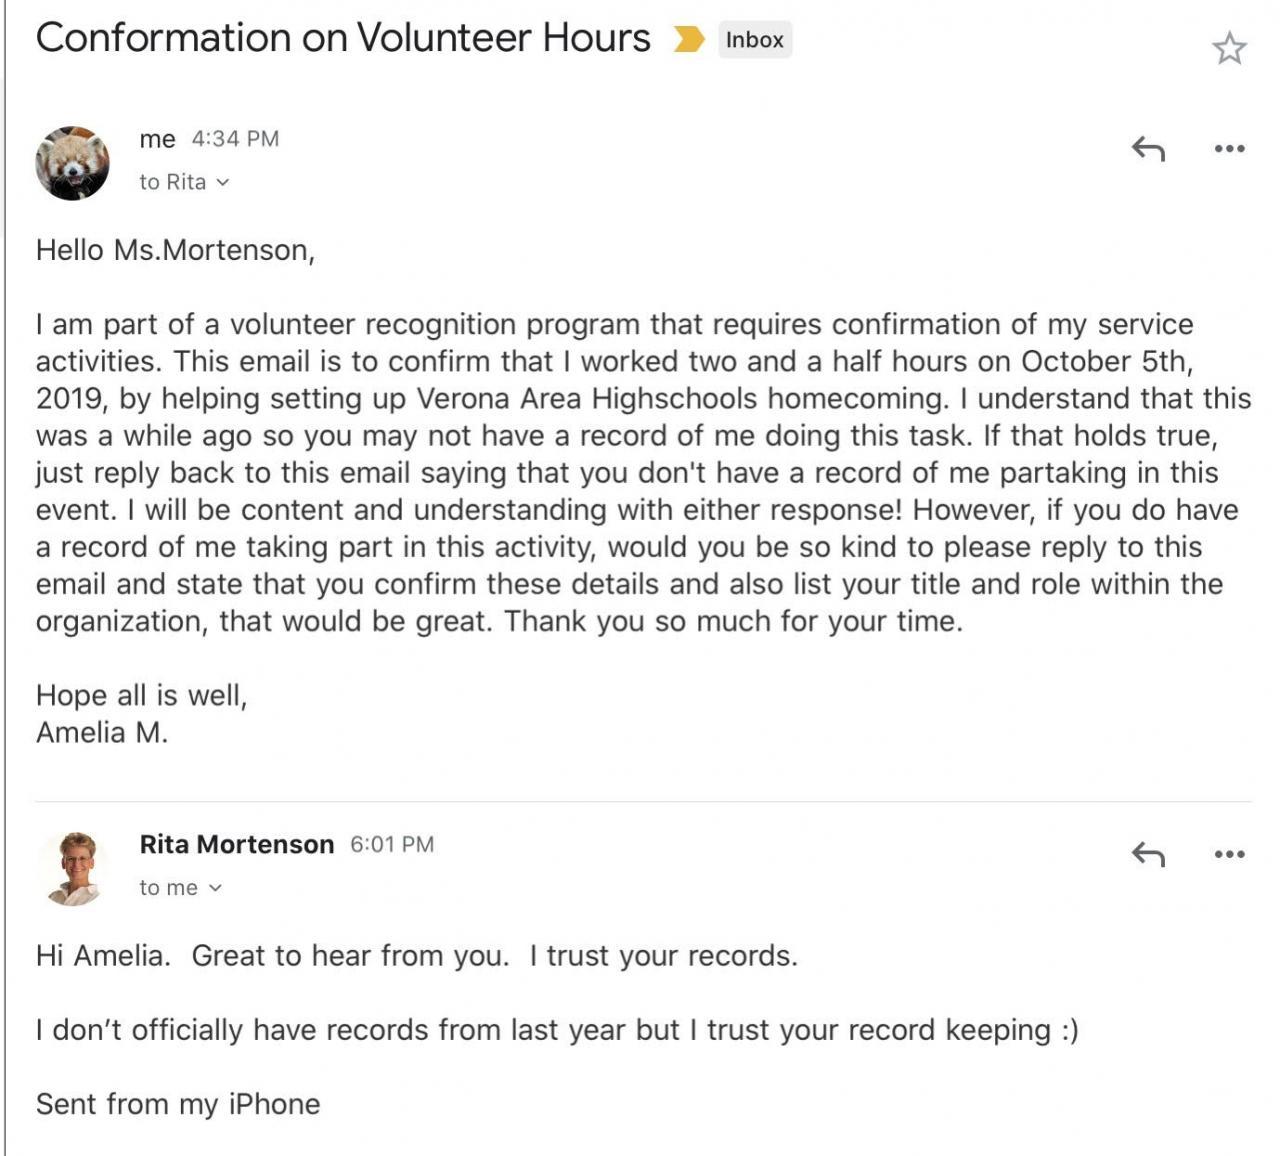Click the 6:01 PM timestamp
This screenshot has width=1280, height=1156.
point(392,844)
